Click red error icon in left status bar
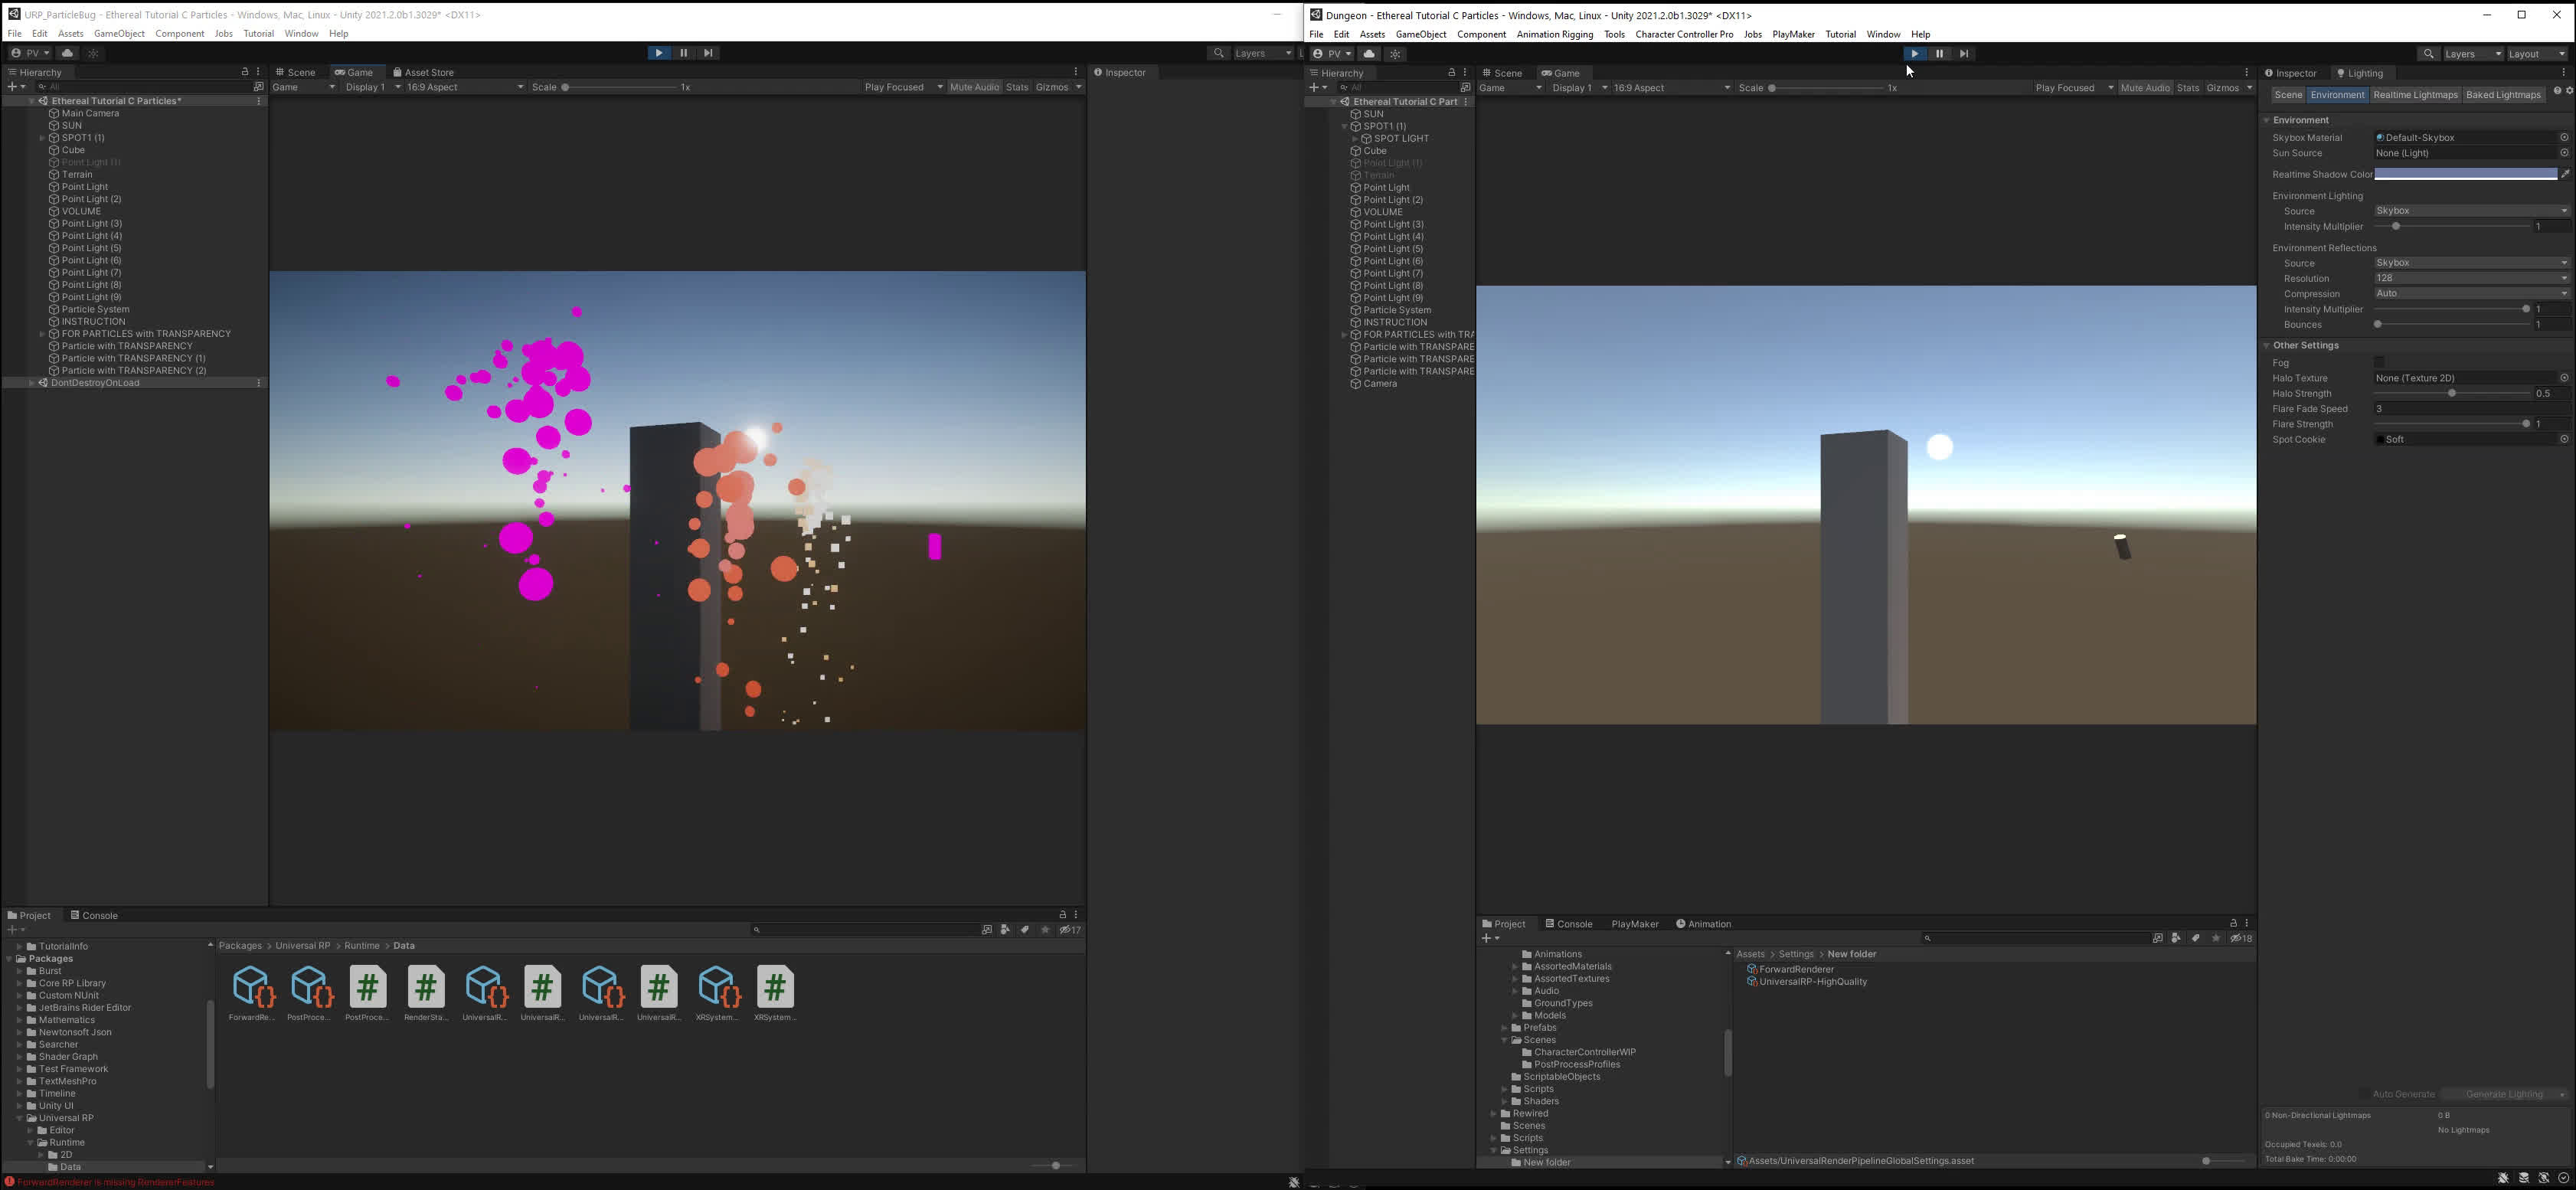Viewport: 2576px width, 1190px height. click(9, 1182)
